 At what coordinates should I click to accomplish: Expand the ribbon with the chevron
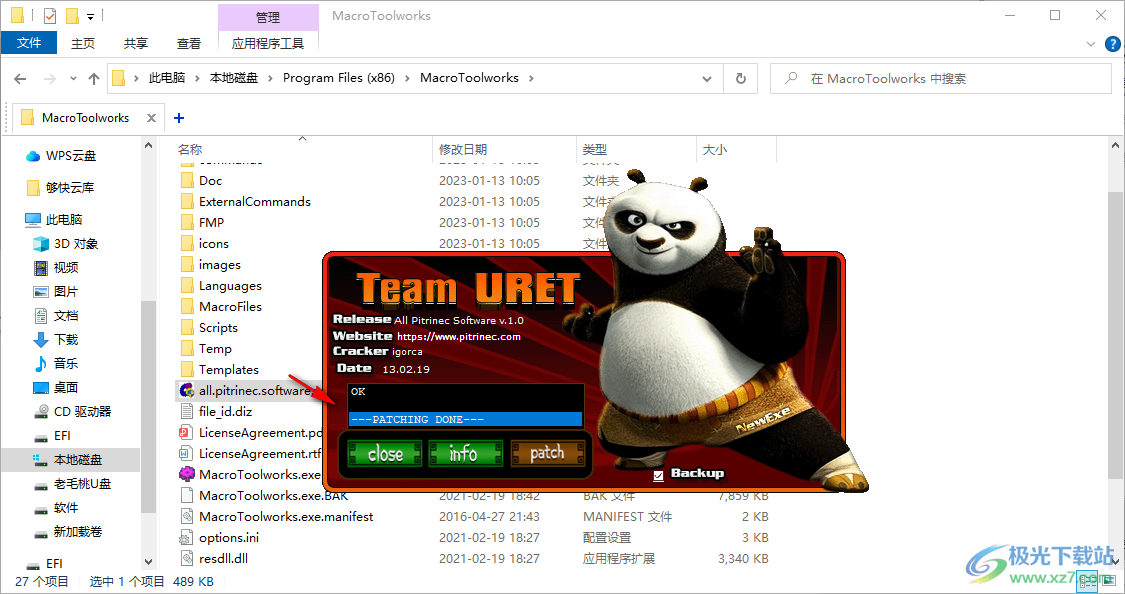[x=1091, y=44]
